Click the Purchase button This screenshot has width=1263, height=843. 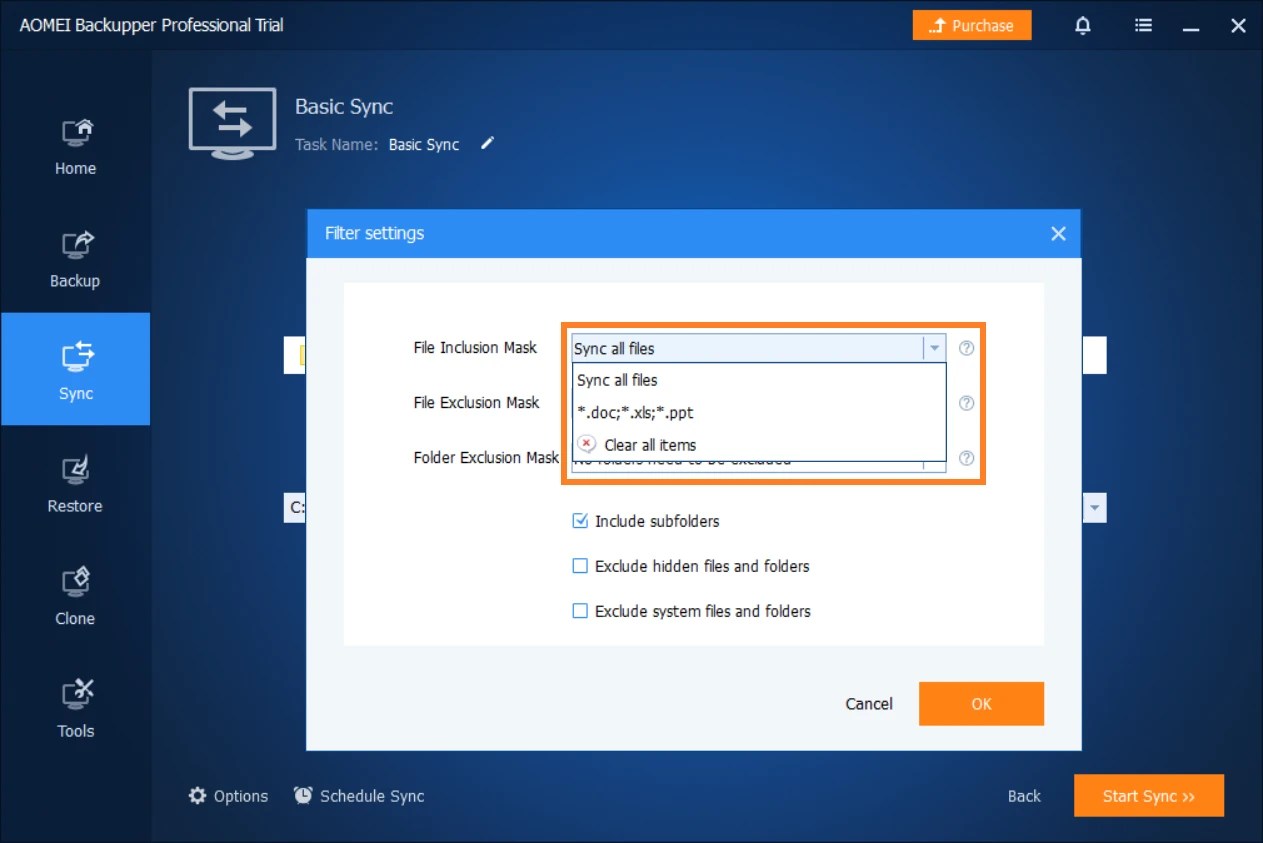[x=972, y=26]
